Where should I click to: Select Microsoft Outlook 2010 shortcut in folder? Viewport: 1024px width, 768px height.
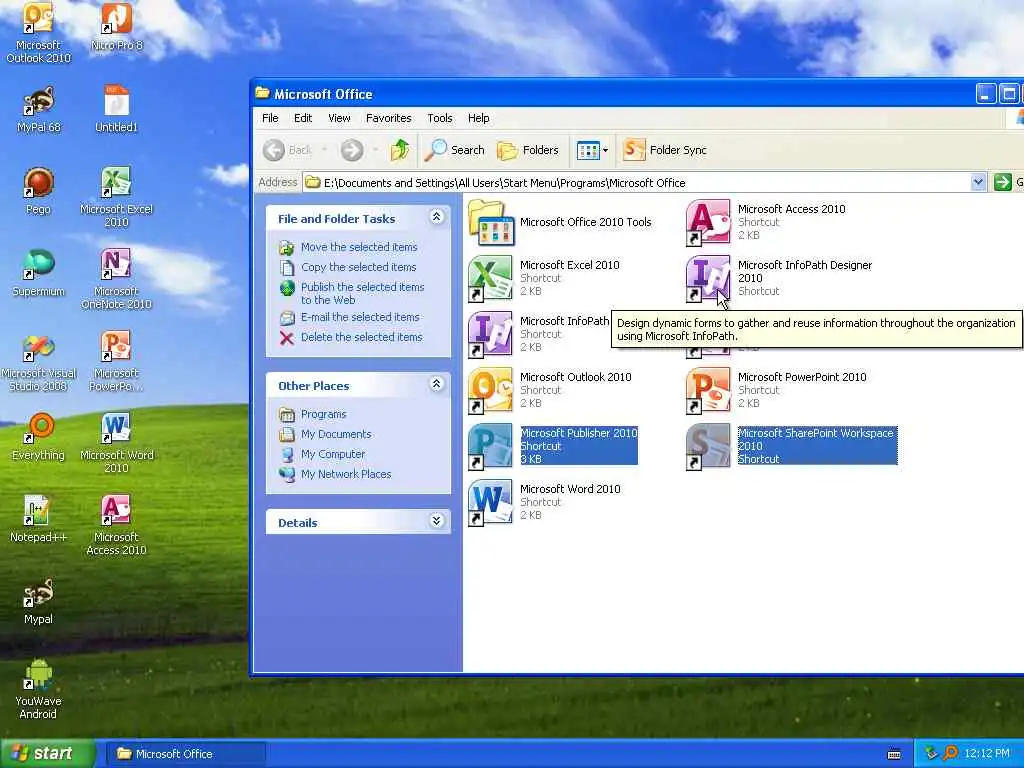[x=549, y=391]
